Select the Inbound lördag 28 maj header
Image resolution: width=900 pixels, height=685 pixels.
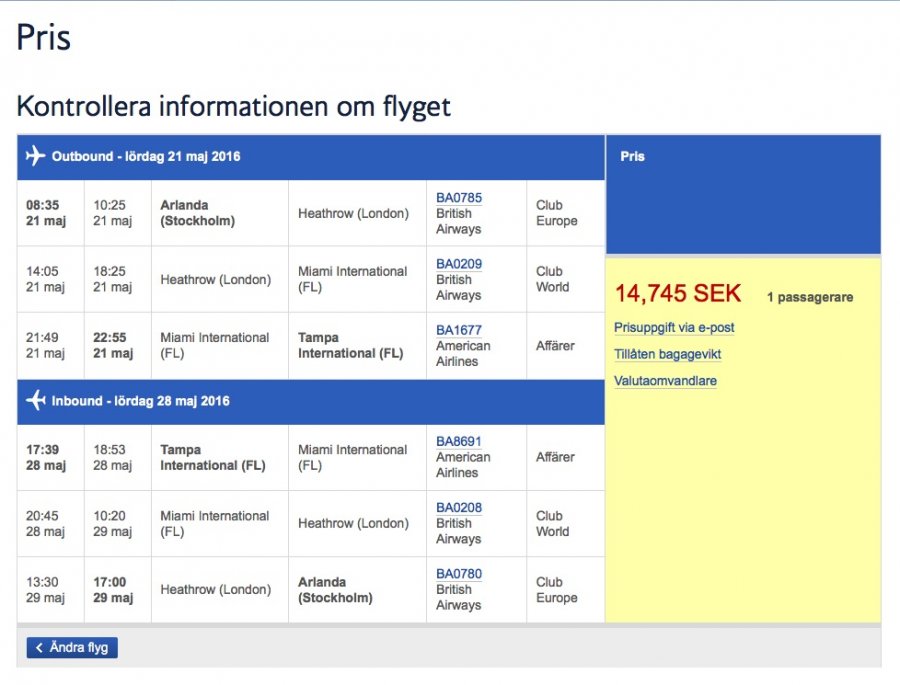(140, 401)
